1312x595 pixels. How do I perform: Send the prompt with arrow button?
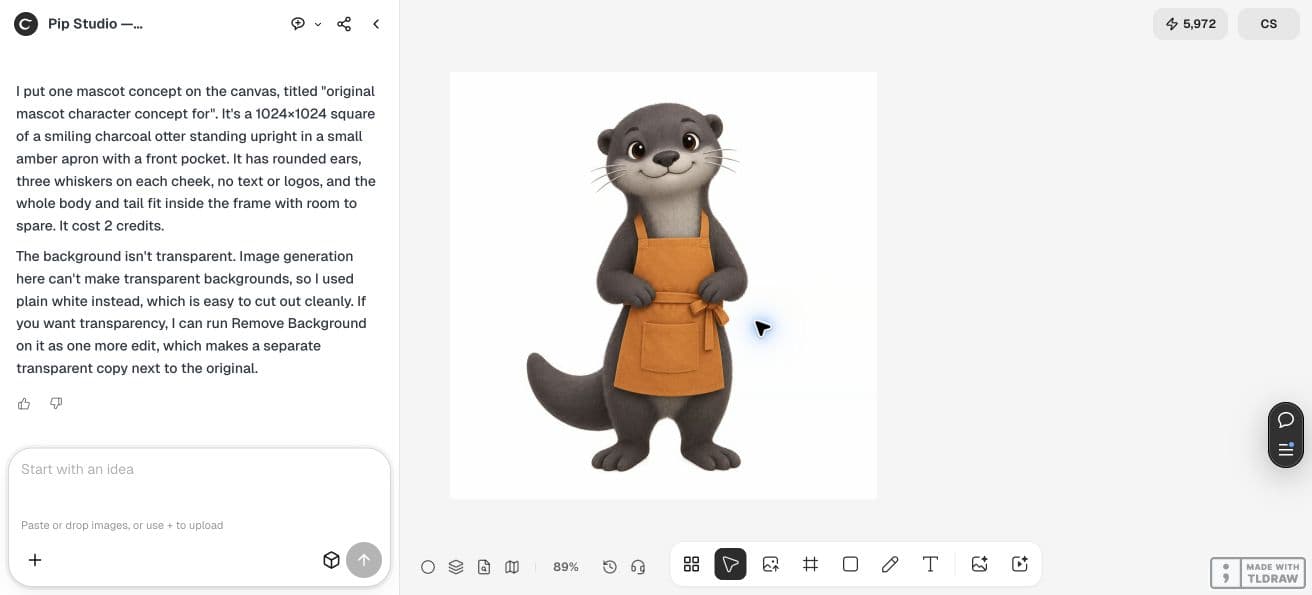[x=364, y=560]
